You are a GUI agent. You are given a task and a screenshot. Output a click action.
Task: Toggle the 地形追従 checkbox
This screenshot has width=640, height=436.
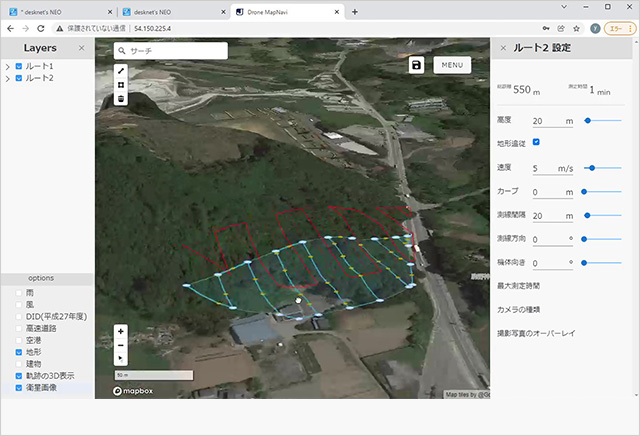[x=536, y=143]
